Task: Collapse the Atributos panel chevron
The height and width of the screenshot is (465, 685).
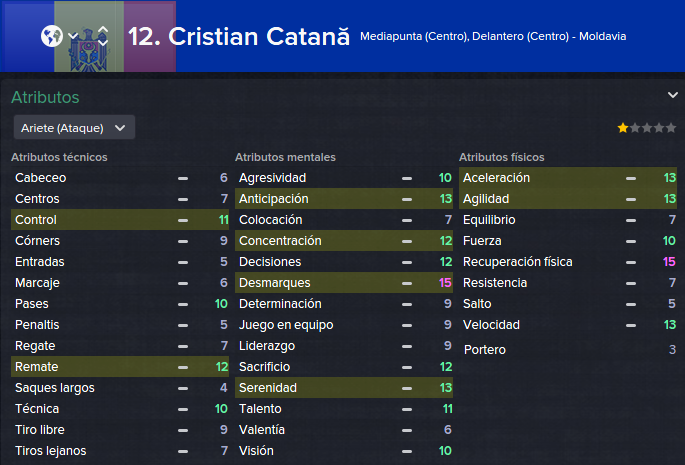Action: 672,95
